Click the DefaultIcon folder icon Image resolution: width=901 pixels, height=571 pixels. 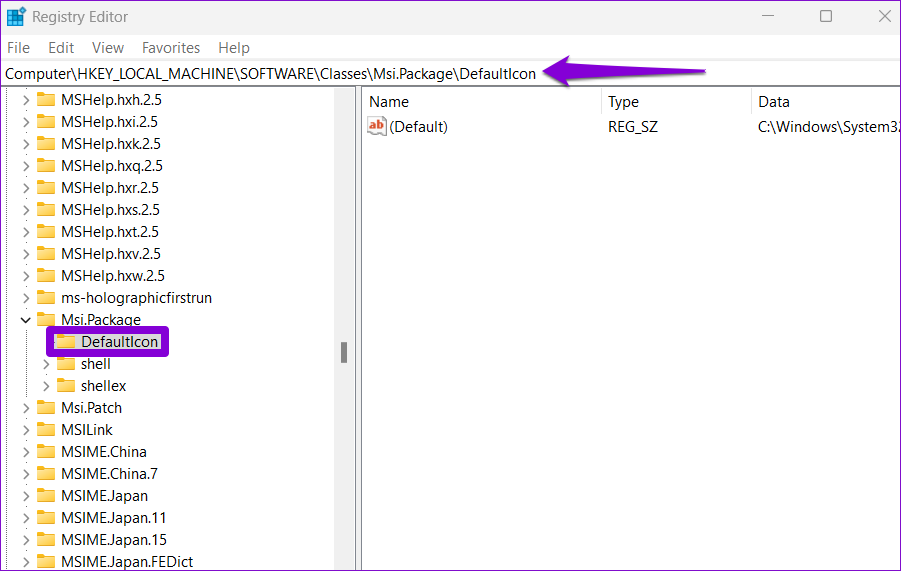pos(66,342)
